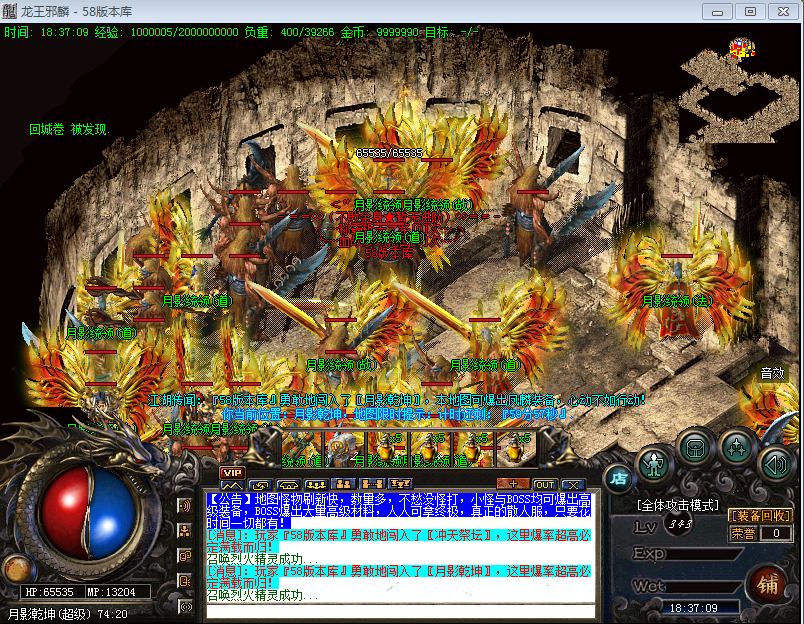Toggle the fourth chat side filter icon
804x624 pixels.
[184, 581]
